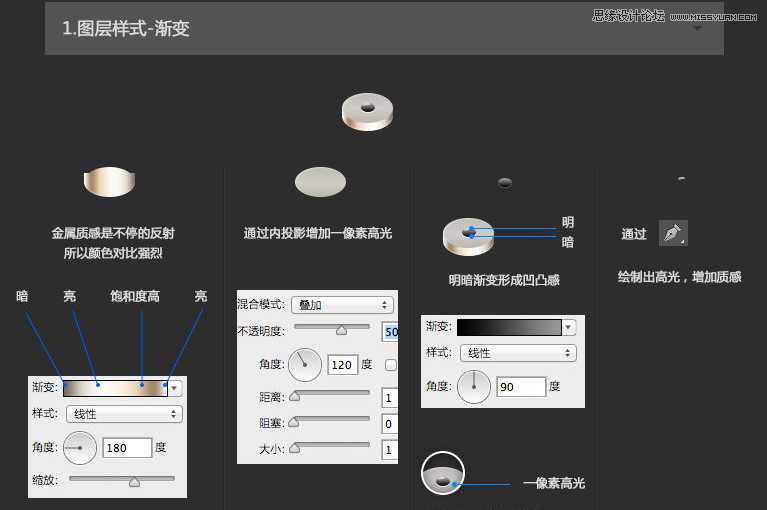Click the angle dial set to 90
767x510 pixels.
coord(474,387)
